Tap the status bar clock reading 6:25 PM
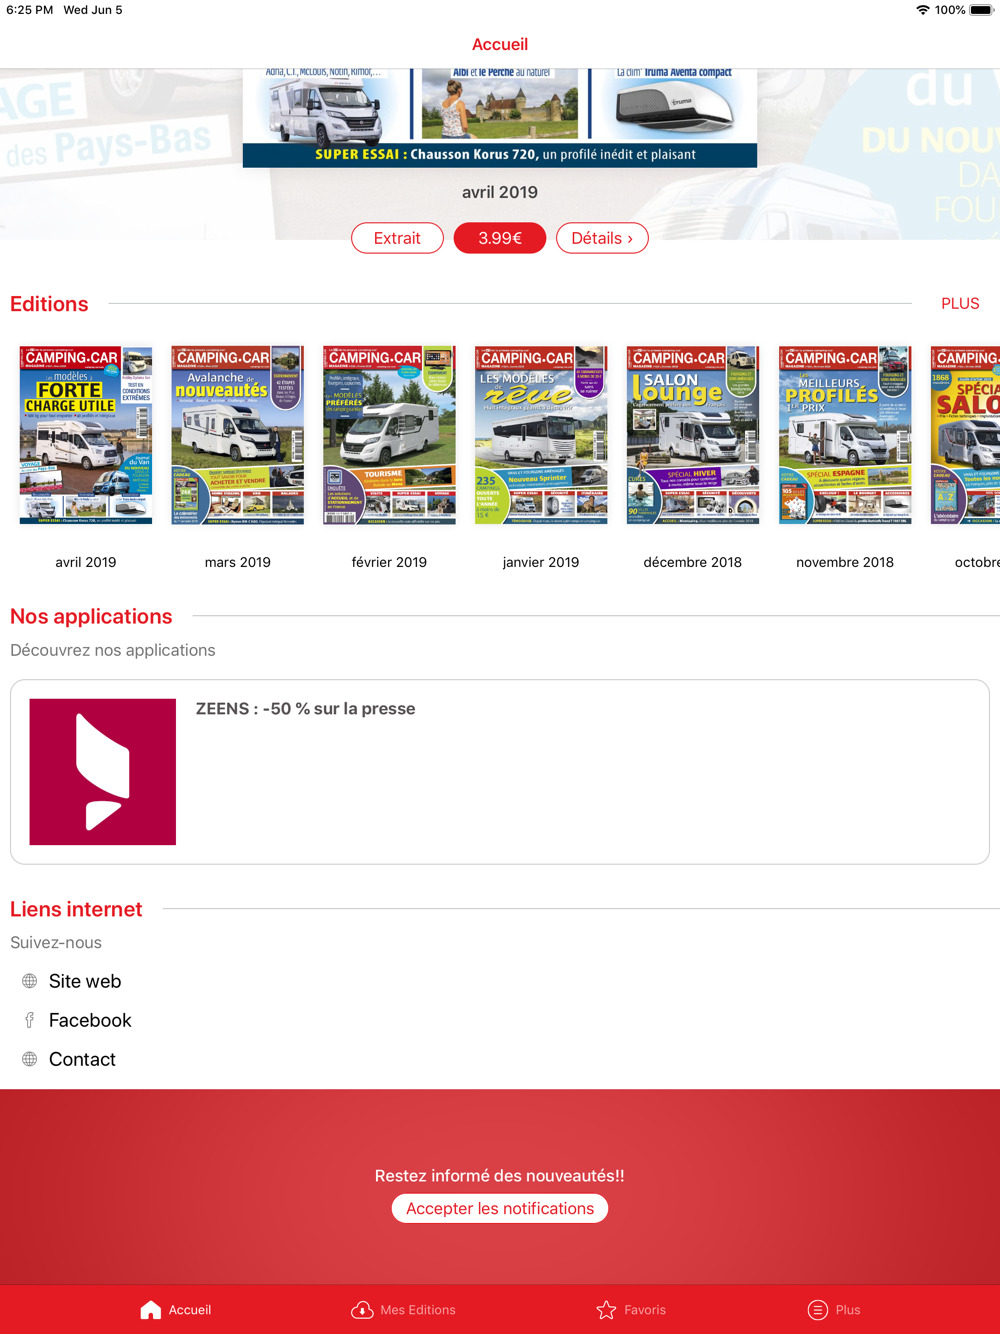Image resolution: width=1000 pixels, height=1334 pixels. point(29,10)
